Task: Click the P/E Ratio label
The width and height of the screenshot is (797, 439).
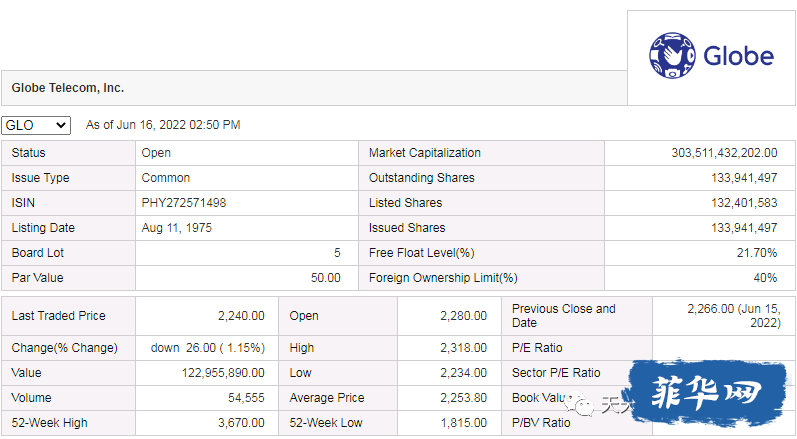Action: coord(537,348)
